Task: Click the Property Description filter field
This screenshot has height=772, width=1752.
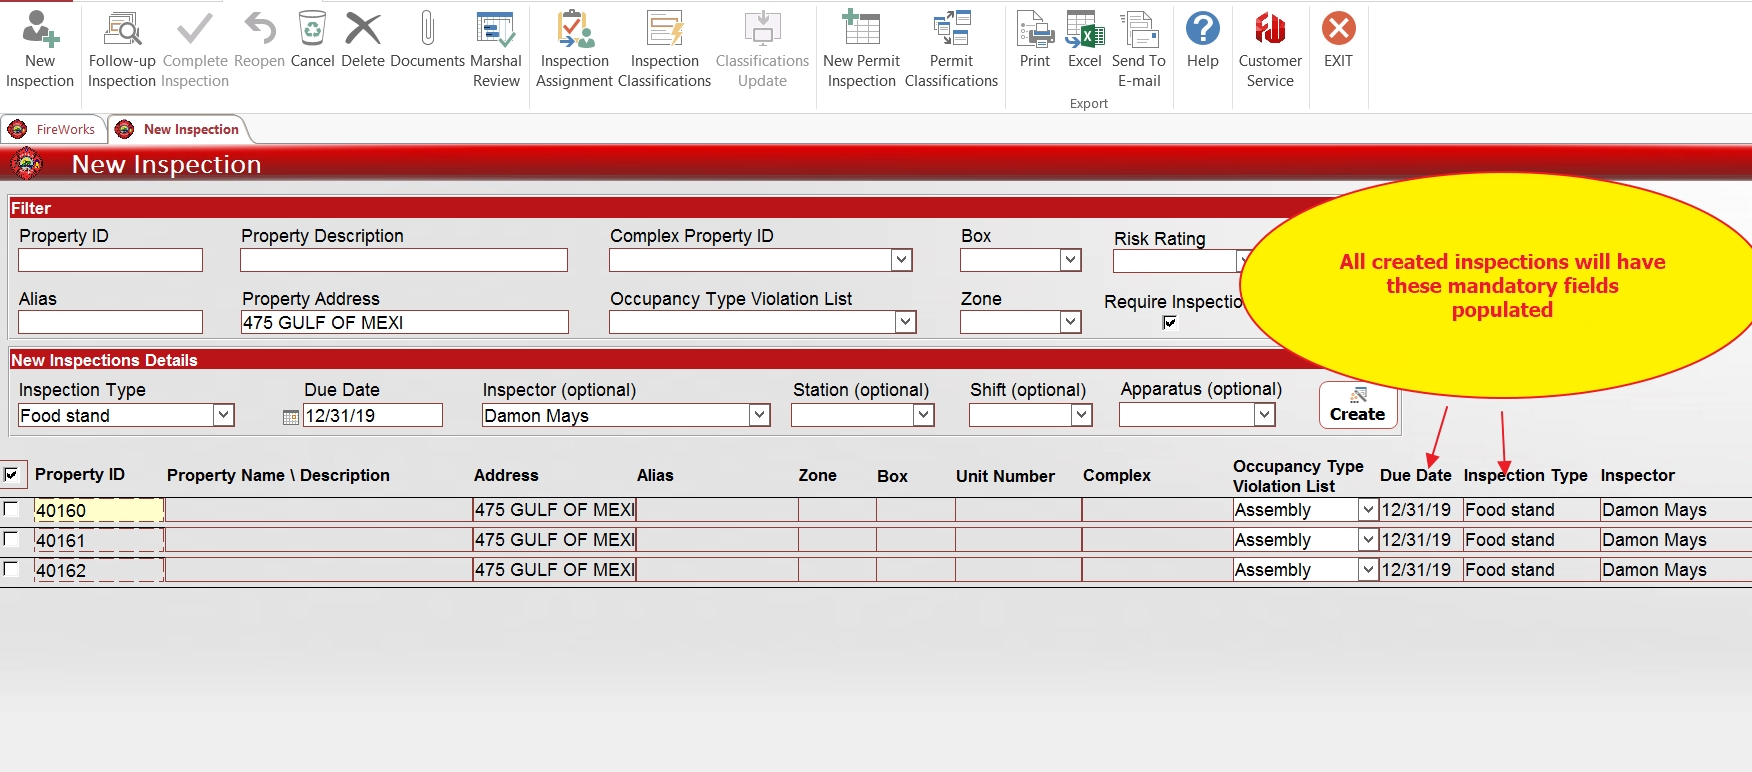Action: (404, 260)
